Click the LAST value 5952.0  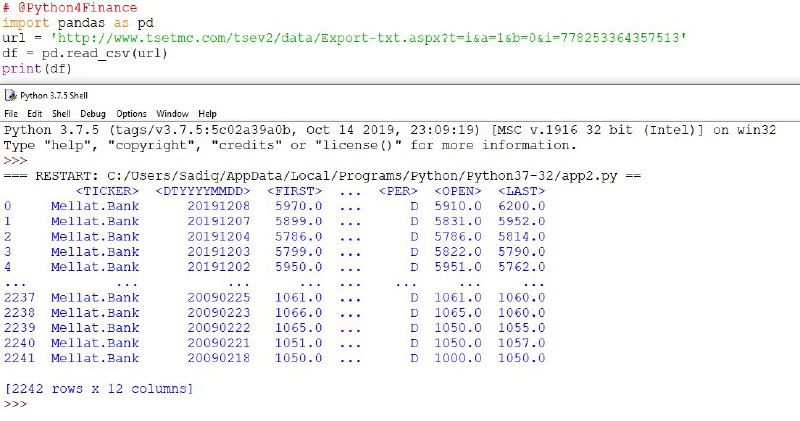click(x=521, y=221)
